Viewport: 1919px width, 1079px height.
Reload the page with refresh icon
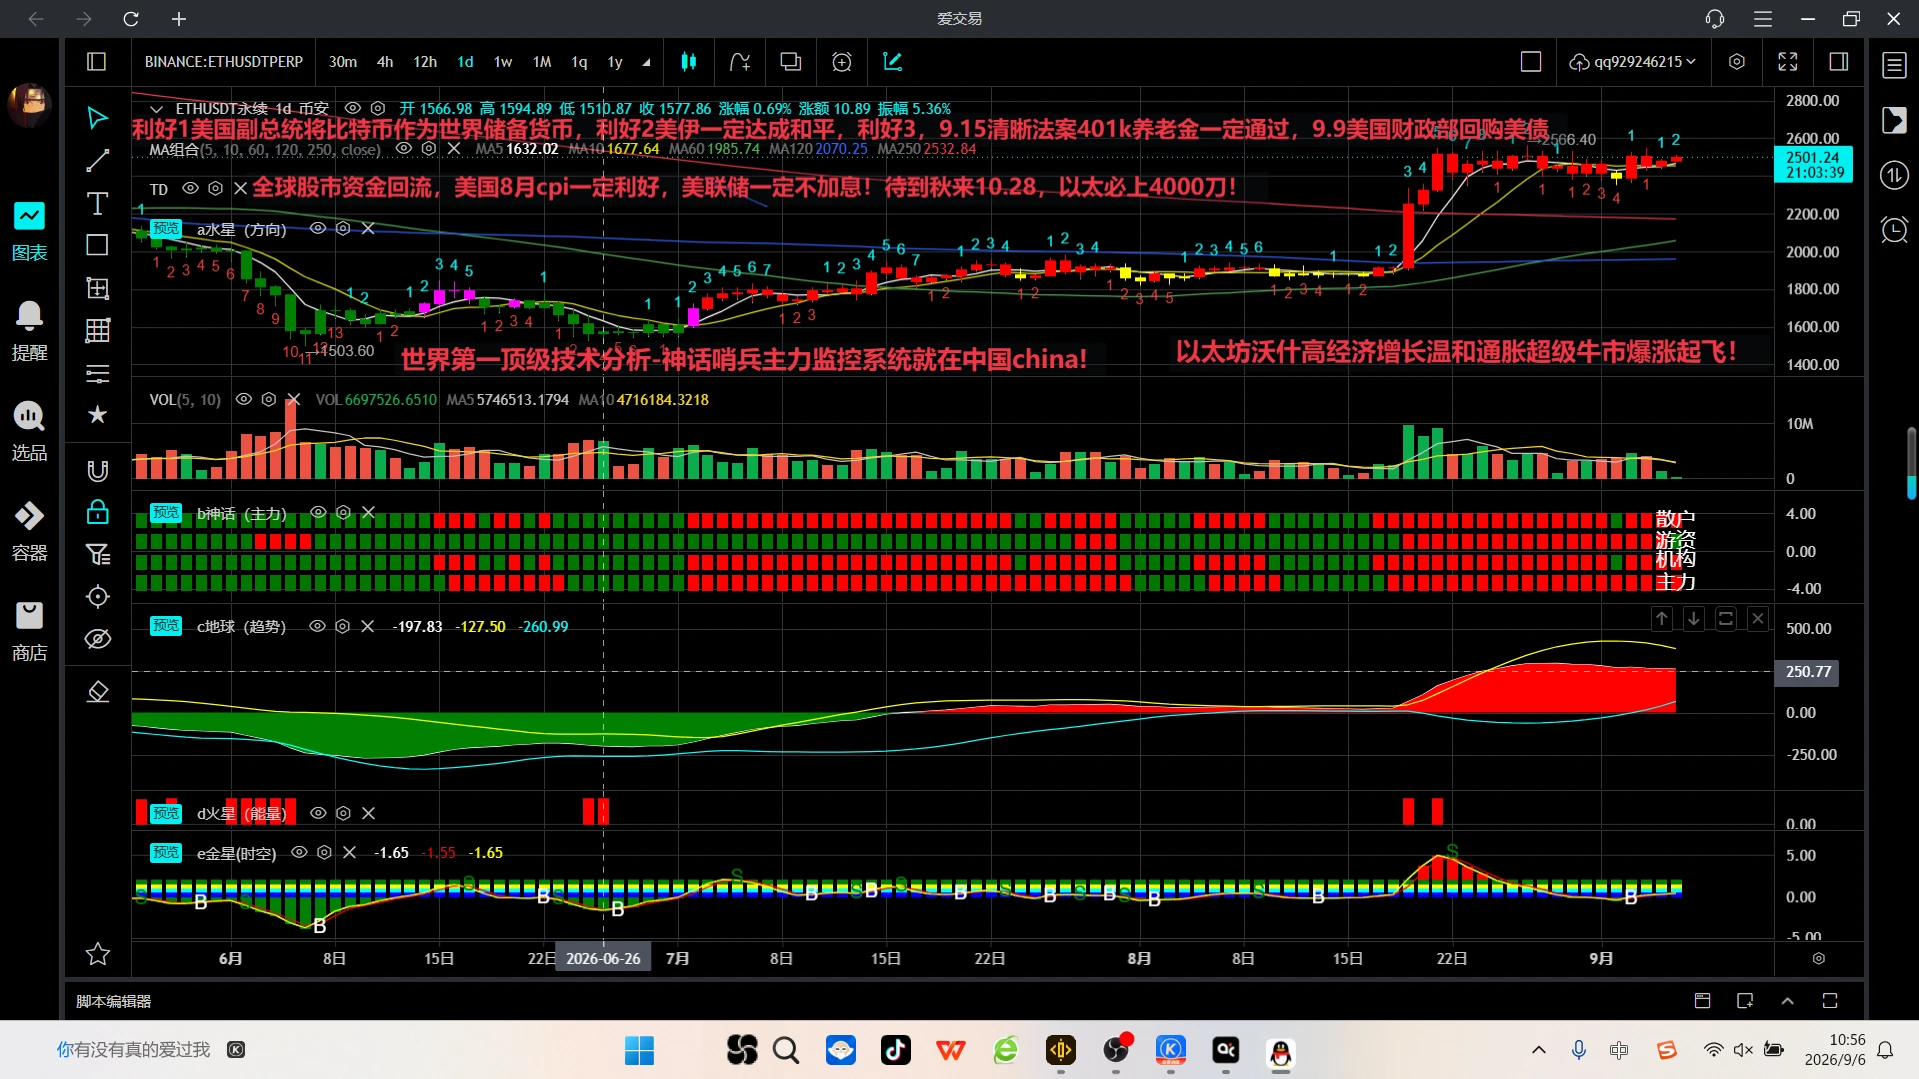click(131, 19)
